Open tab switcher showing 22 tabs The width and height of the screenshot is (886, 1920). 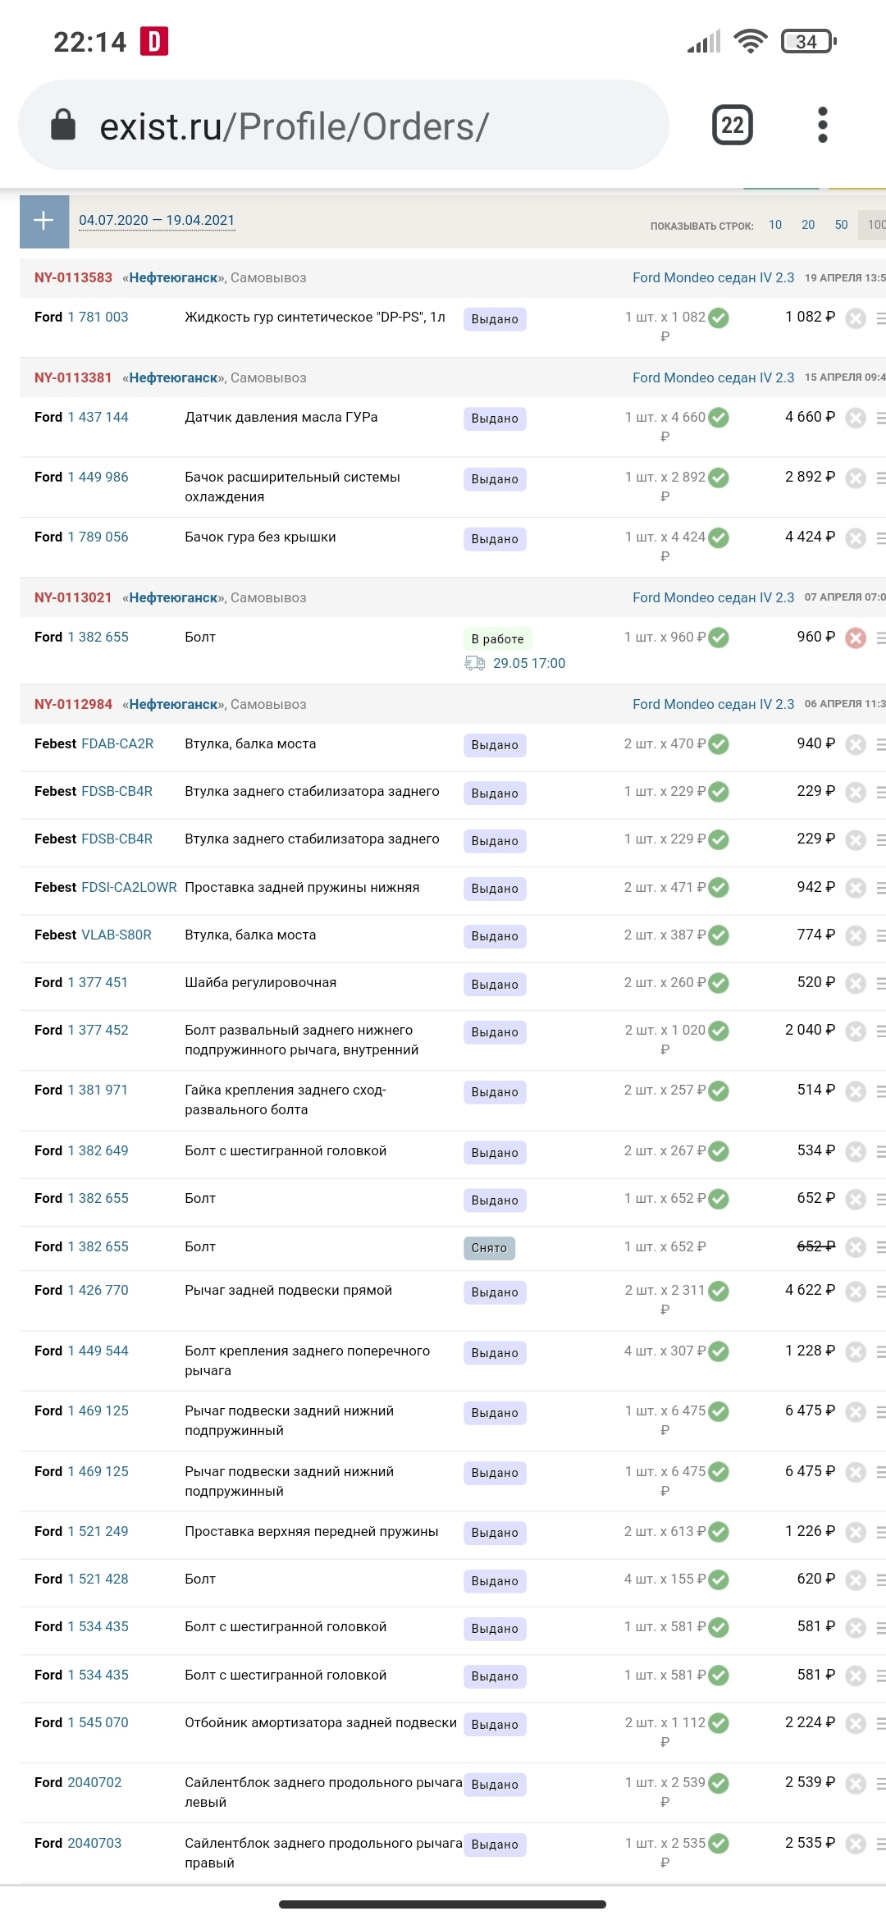click(732, 125)
